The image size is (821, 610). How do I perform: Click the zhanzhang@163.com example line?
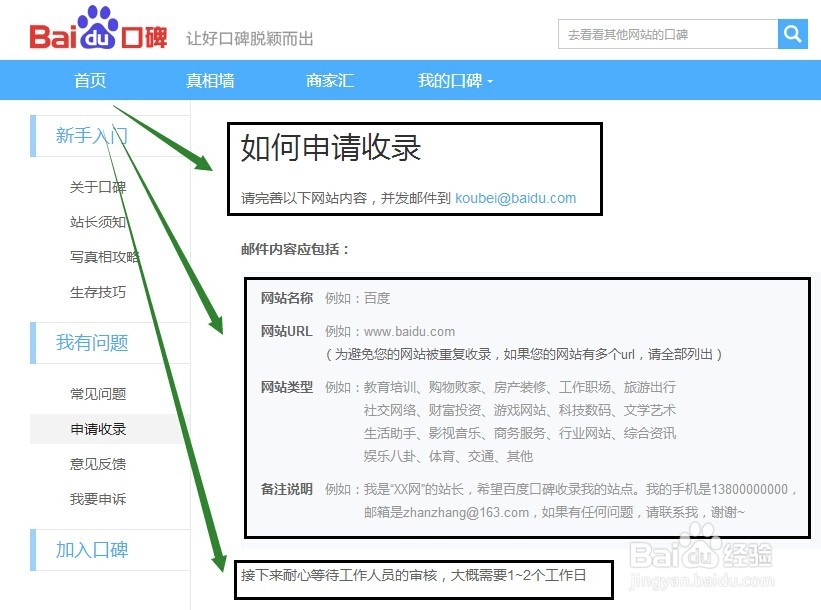[554, 512]
